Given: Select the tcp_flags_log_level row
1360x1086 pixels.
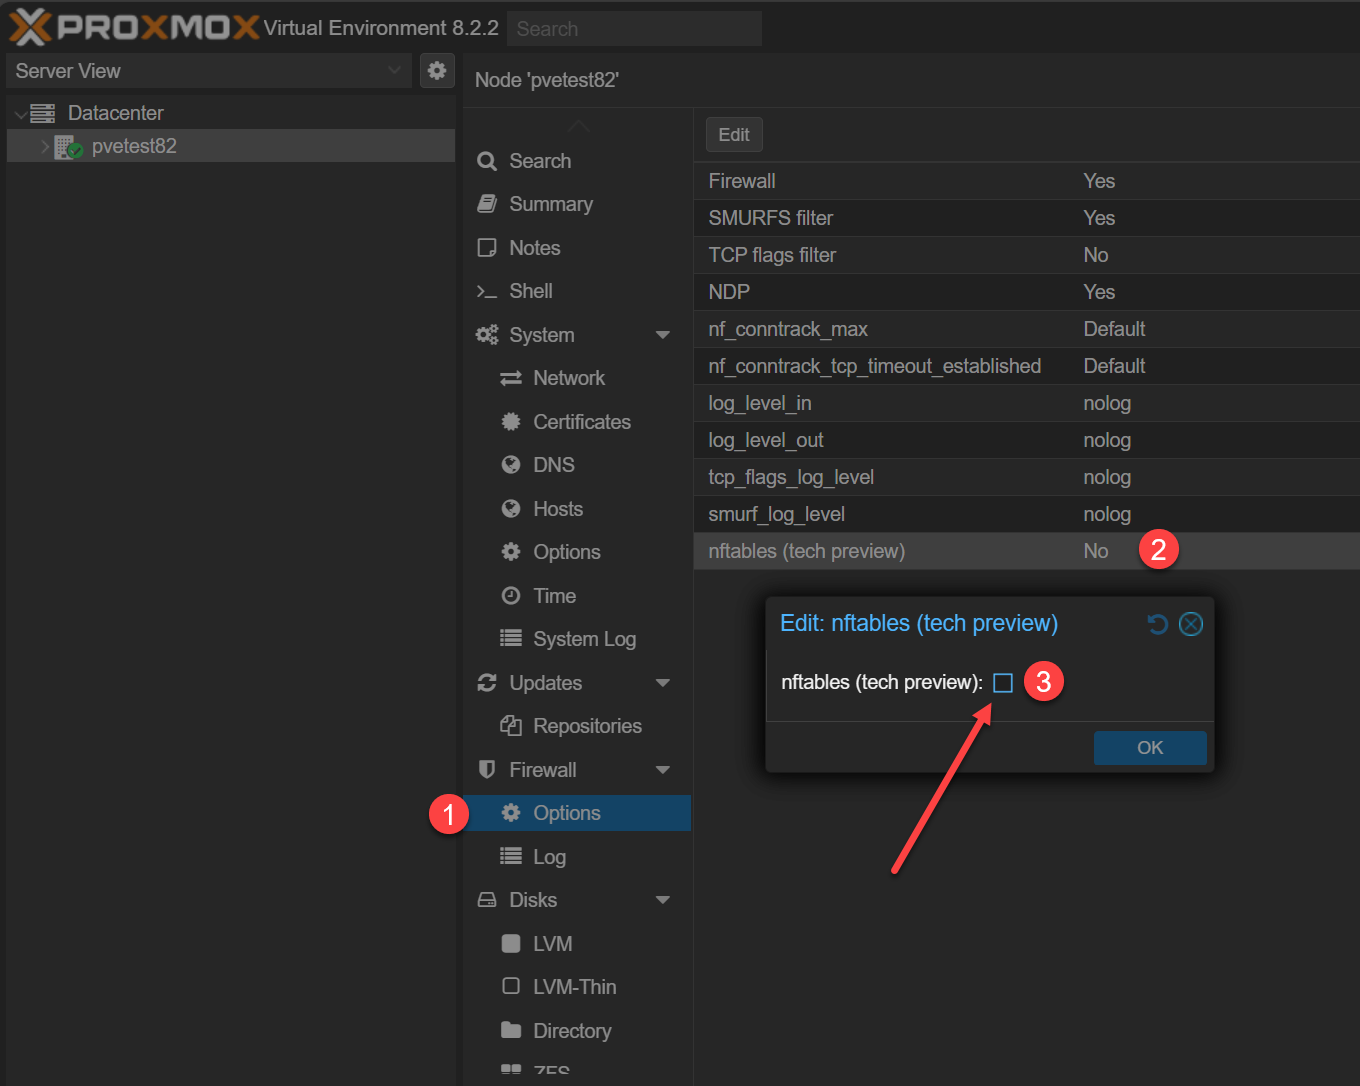Looking at the screenshot, I should click(x=1027, y=477).
